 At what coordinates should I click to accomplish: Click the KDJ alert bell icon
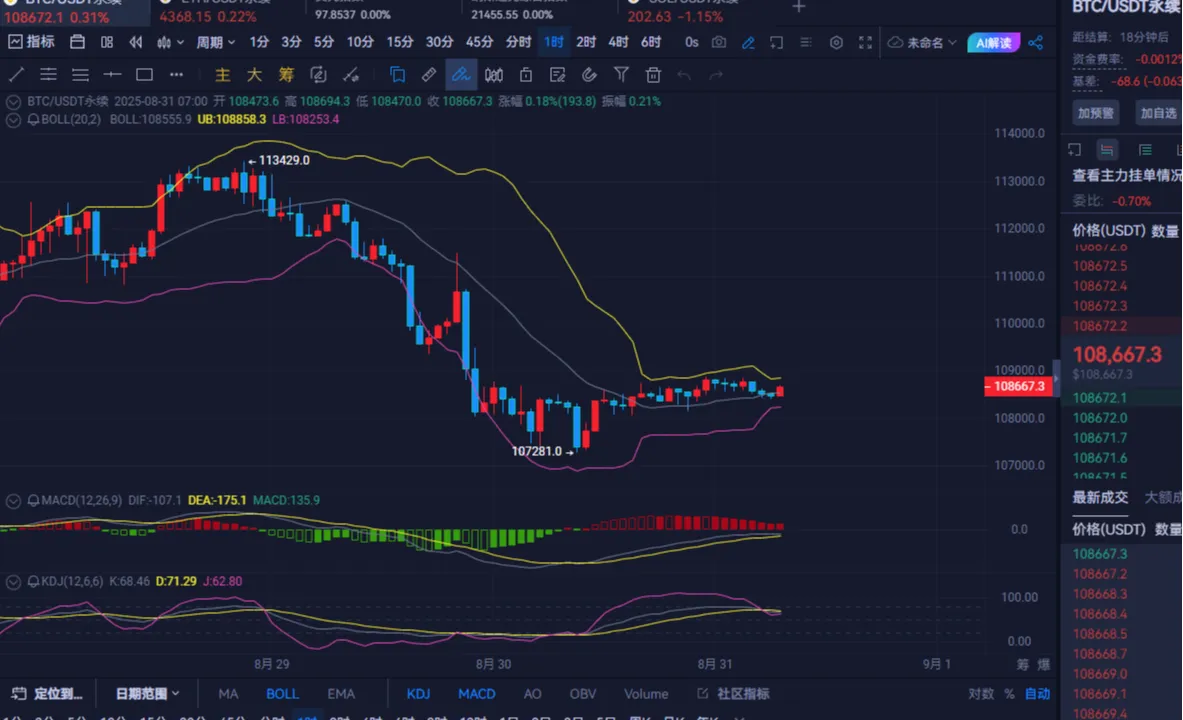tap(33, 582)
